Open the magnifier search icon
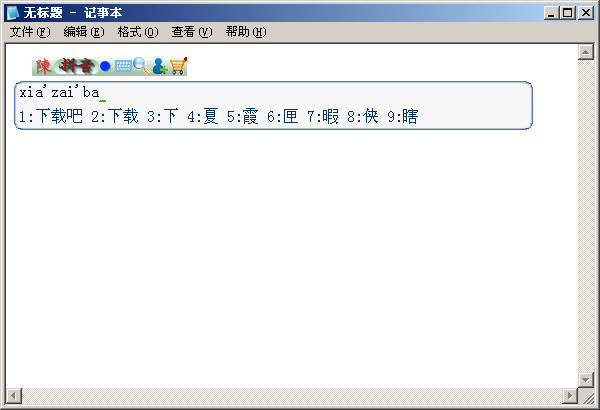The width and height of the screenshot is (600, 410). coord(142,66)
